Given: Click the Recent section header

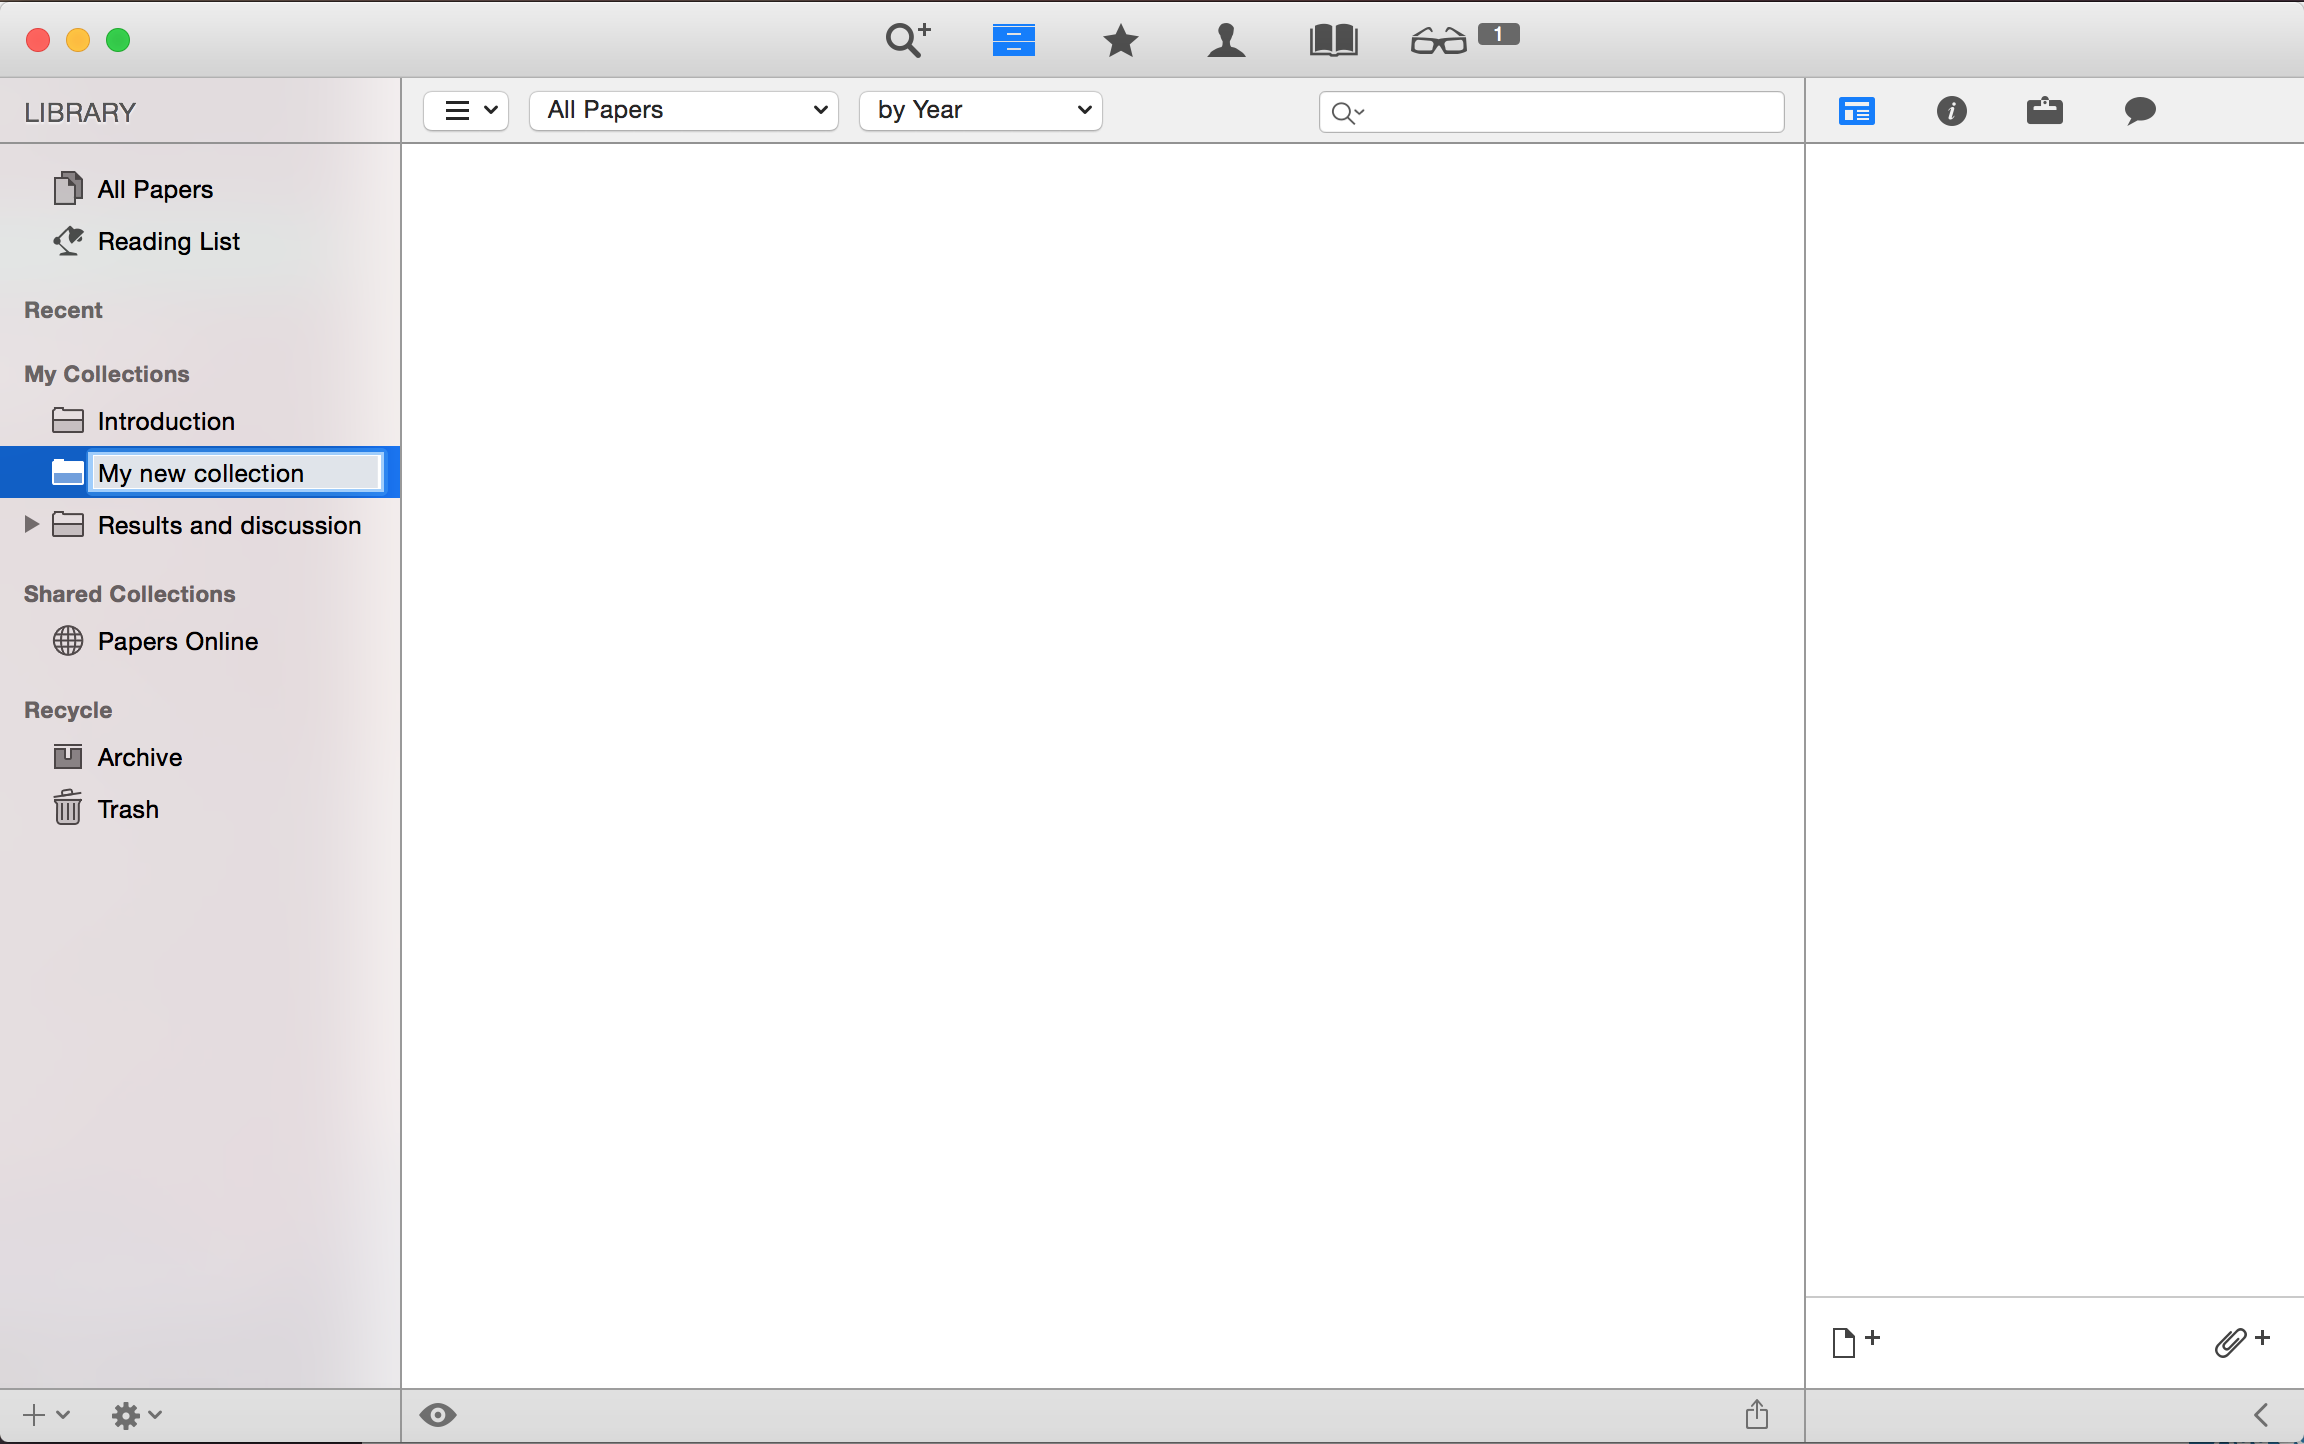Looking at the screenshot, I should pyautogui.click(x=63, y=310).
